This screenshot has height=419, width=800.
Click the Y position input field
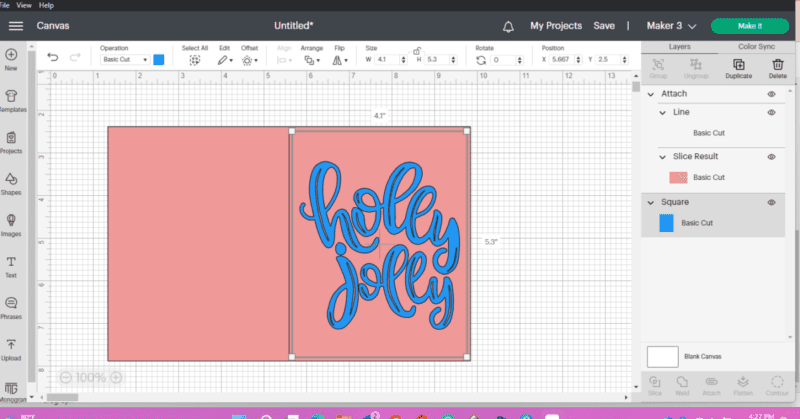608,60
